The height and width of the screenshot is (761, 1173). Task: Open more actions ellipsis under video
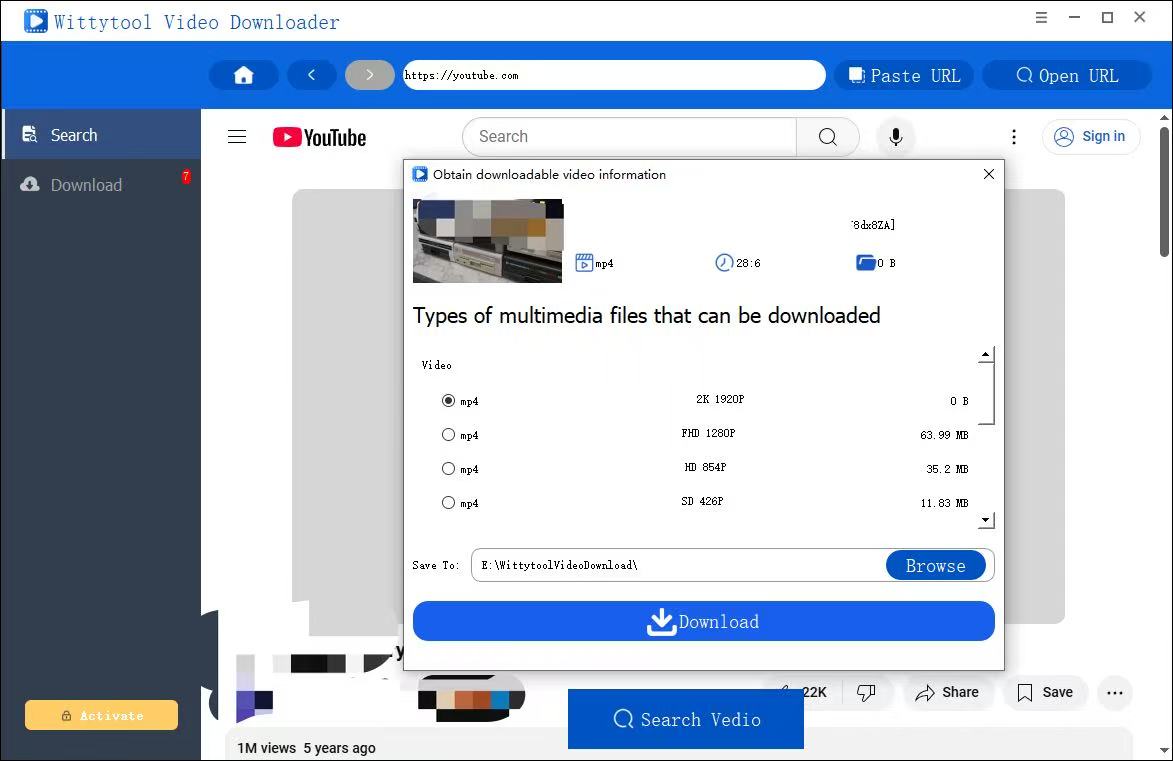1114,692
